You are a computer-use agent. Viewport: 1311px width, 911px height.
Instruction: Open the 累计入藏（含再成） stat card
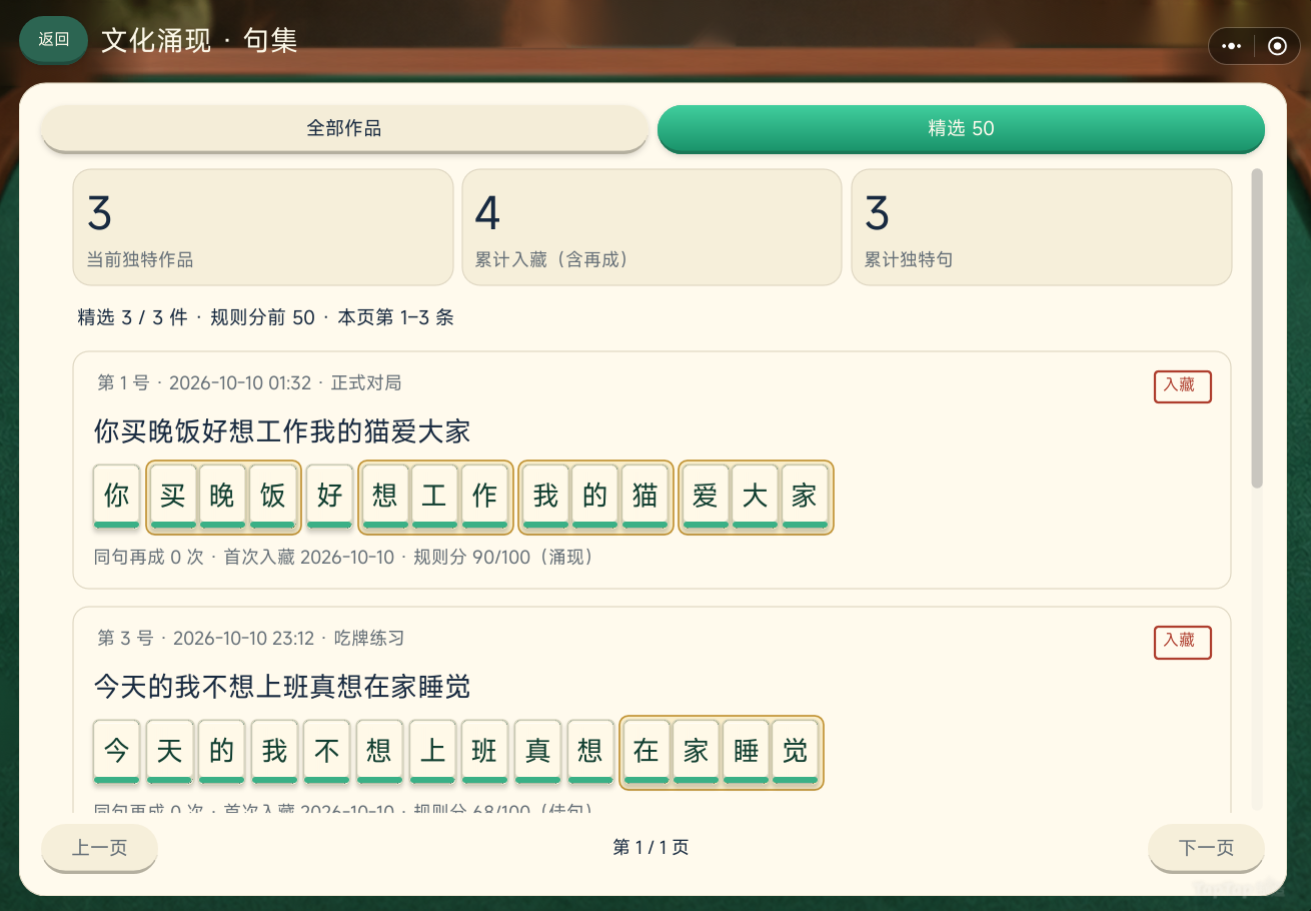pos(652,227)
